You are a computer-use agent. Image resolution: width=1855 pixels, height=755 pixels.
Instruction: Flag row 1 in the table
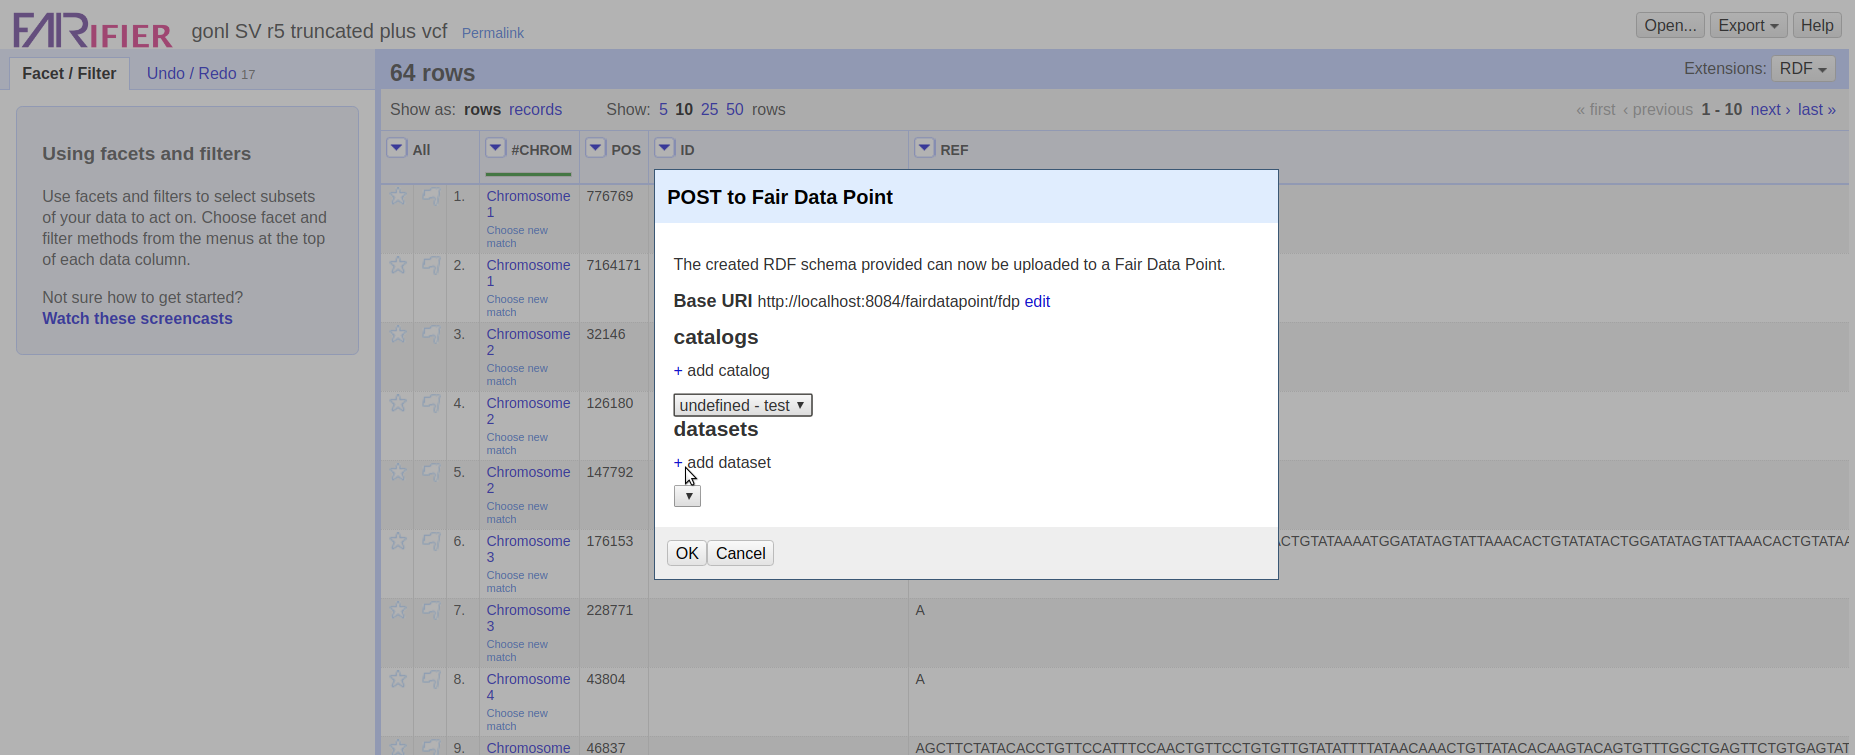coord(431,196)
